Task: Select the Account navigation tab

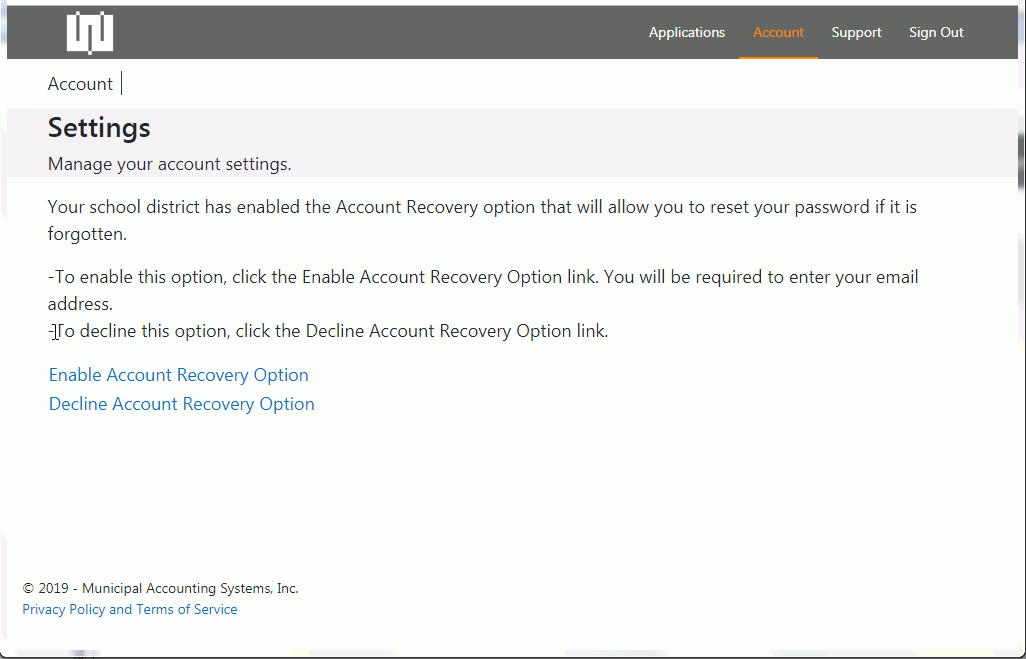Action: (778, 33)
